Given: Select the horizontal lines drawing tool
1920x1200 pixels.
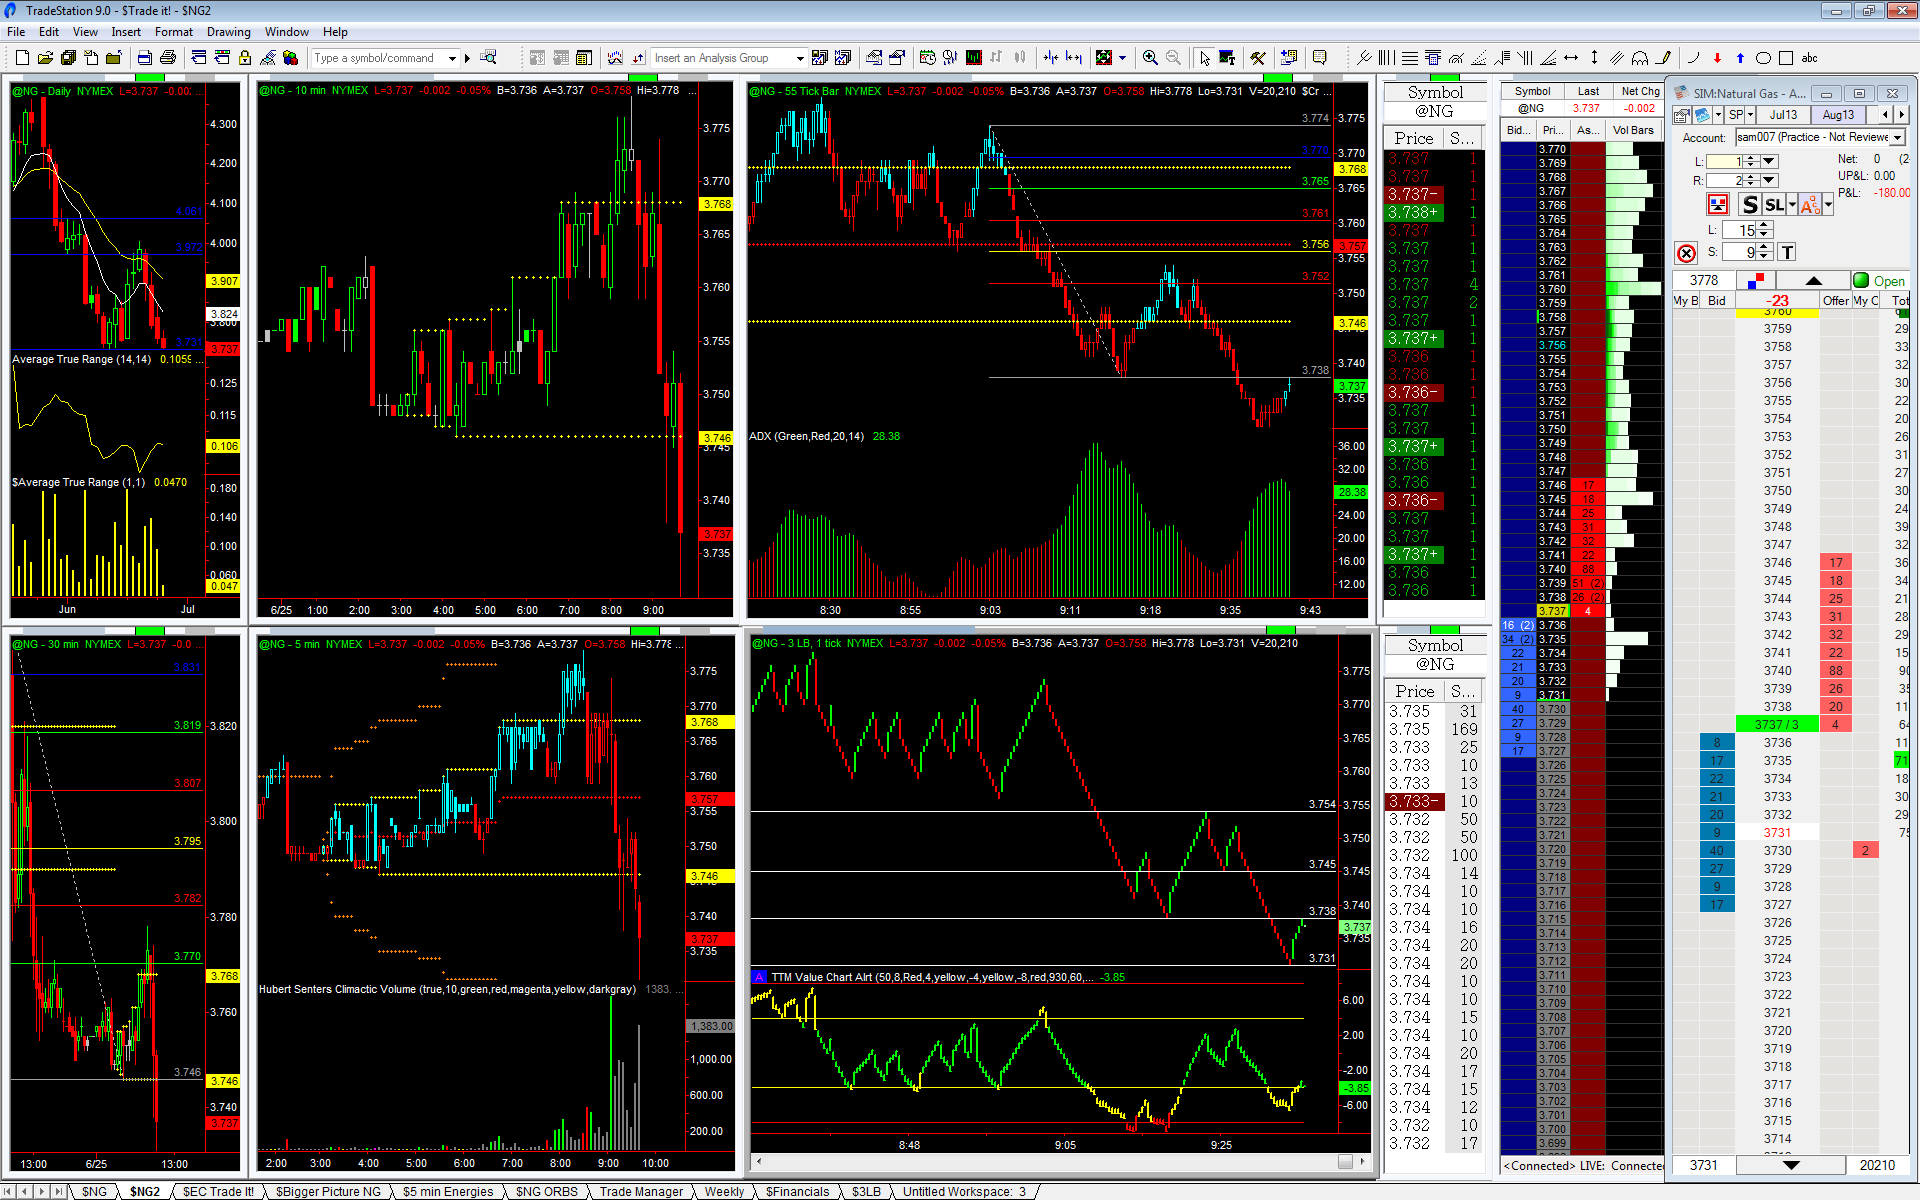Looking at the screenshot, I should [x=1409, y=58].
